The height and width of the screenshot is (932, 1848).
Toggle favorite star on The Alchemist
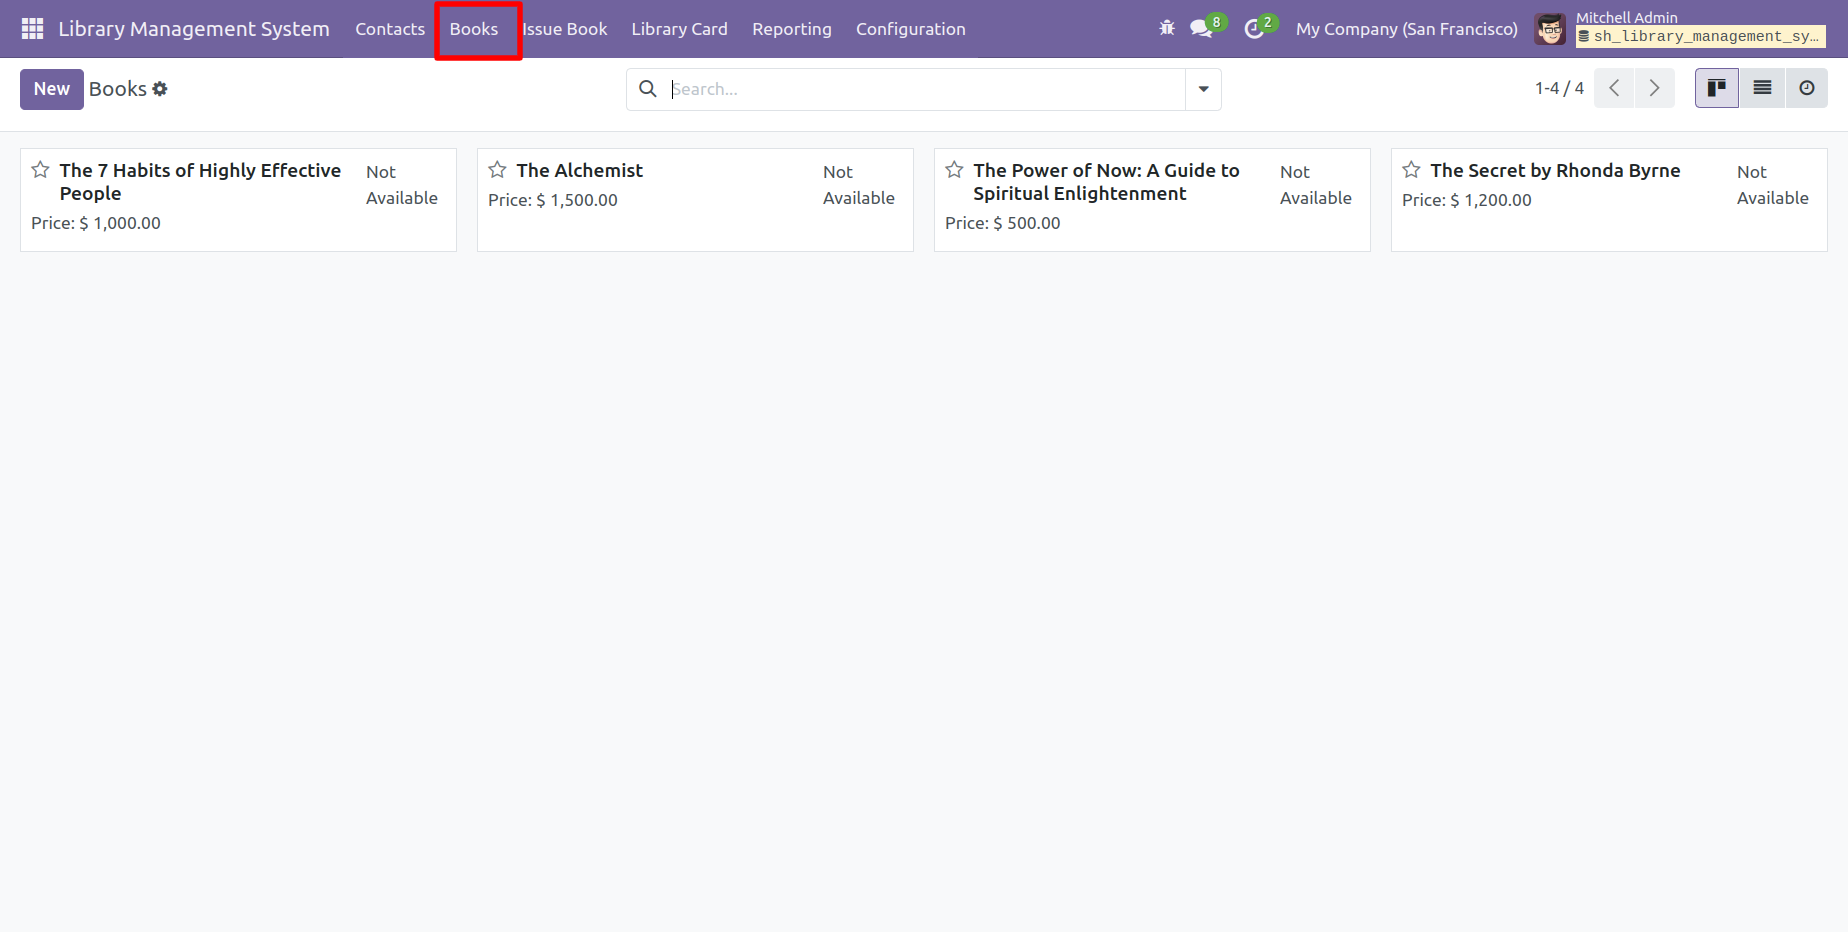pos(497,170)
